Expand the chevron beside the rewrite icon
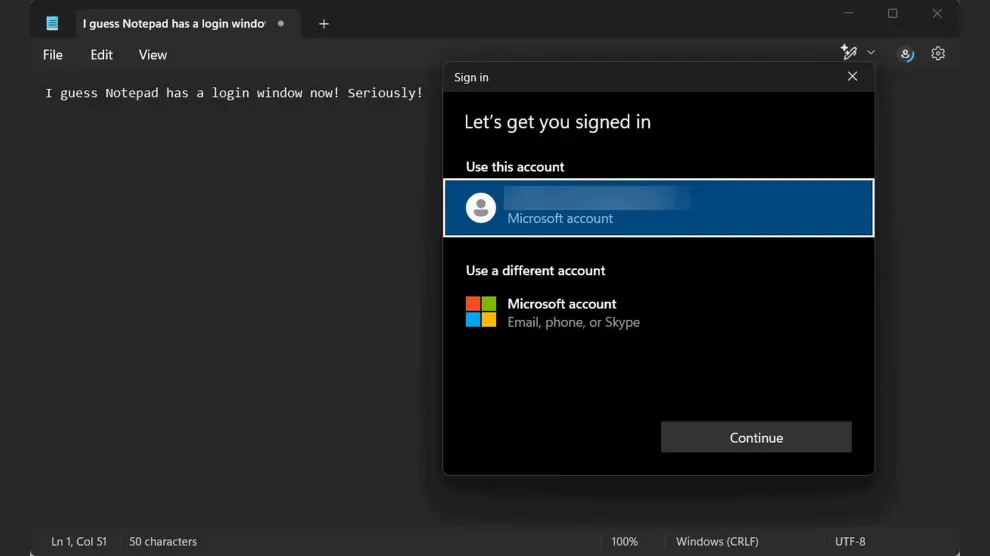 click(871, 53)
